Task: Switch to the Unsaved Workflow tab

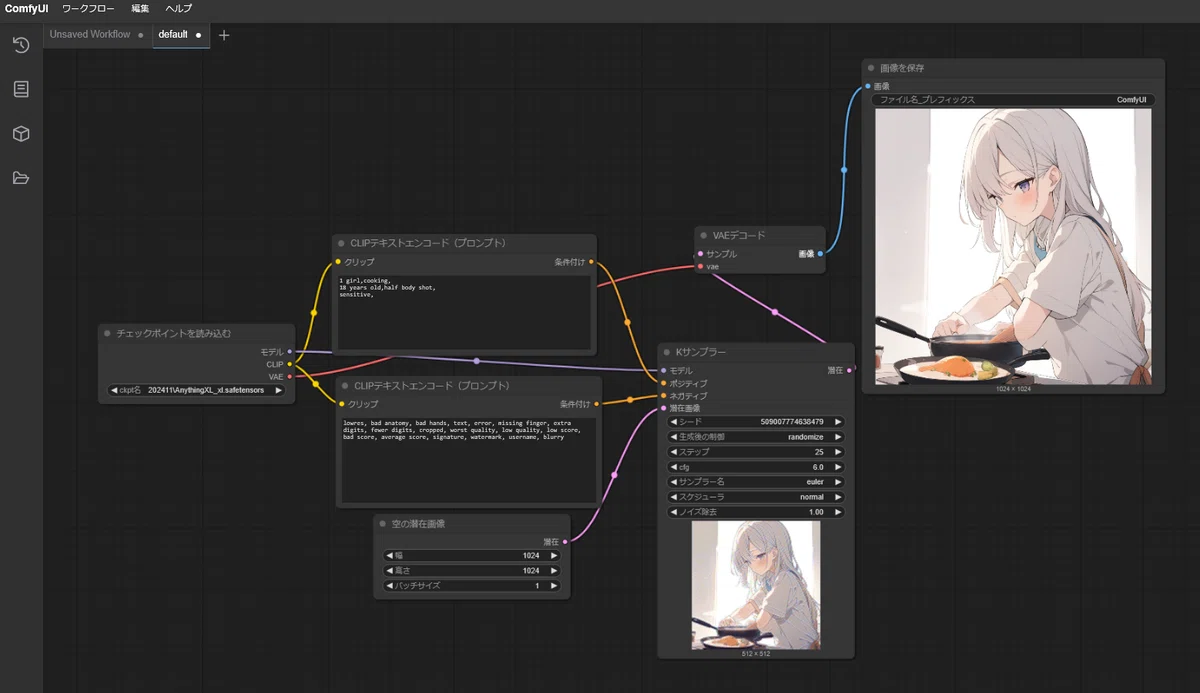Action: pos(97,34)
